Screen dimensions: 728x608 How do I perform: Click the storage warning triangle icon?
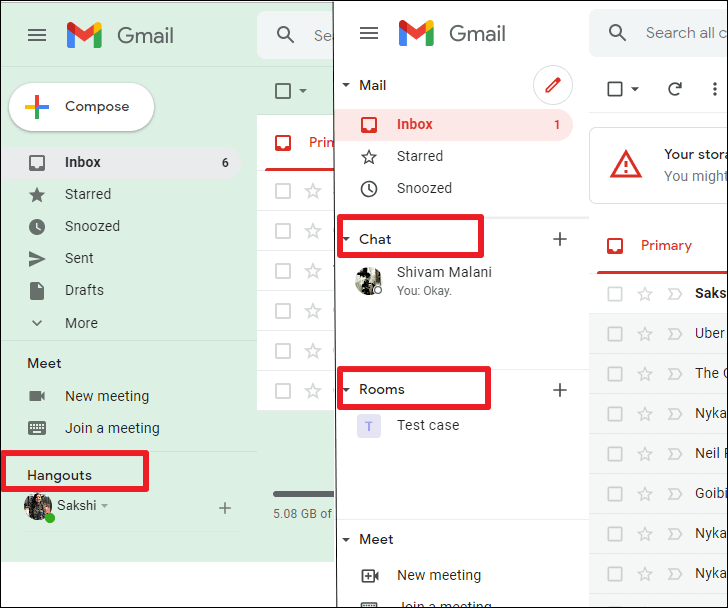click(625, 165)
